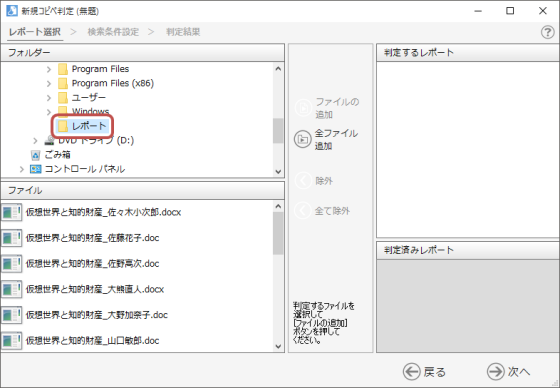Expand the Windows folder node
The image size is (560, 388).
pos(49,112)
